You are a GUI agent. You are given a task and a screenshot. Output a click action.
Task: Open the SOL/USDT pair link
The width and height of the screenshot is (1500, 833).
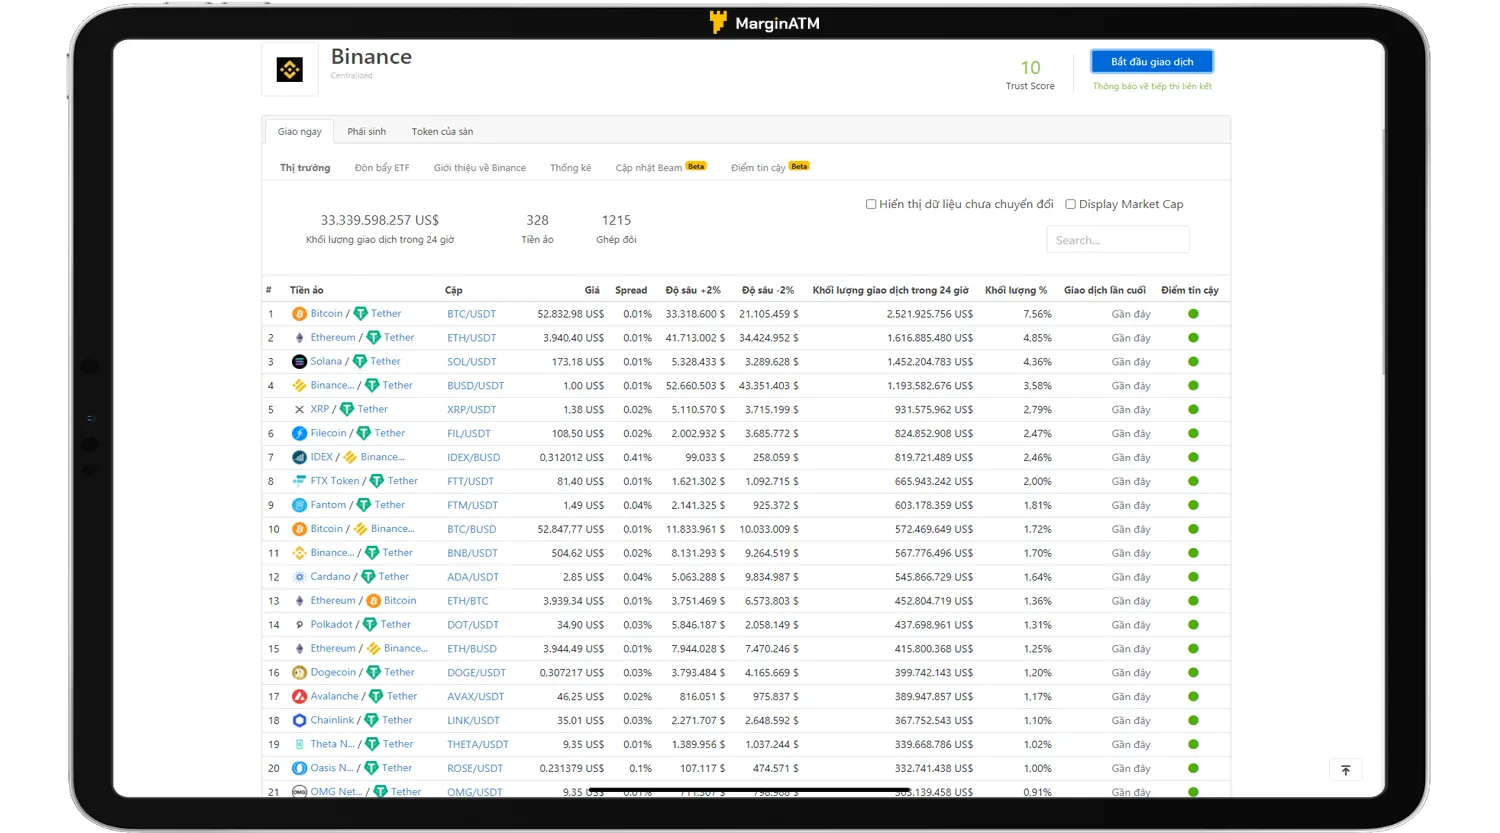471,362
